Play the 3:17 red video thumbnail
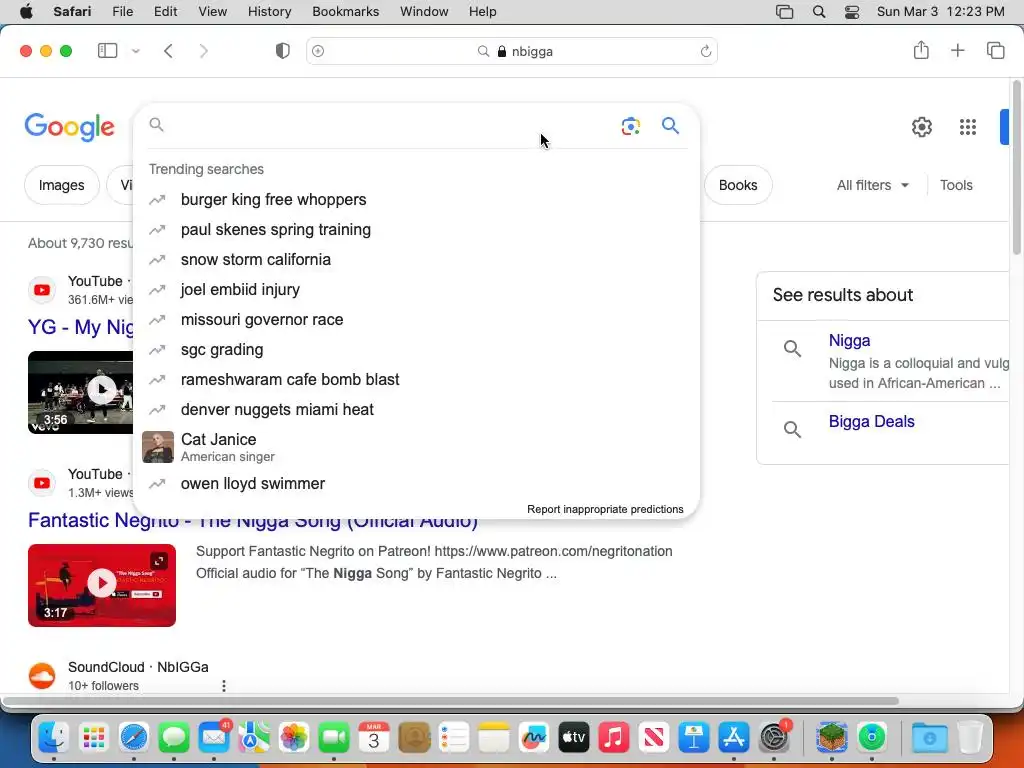The image size is (1024, 768). tap(102, 585)
